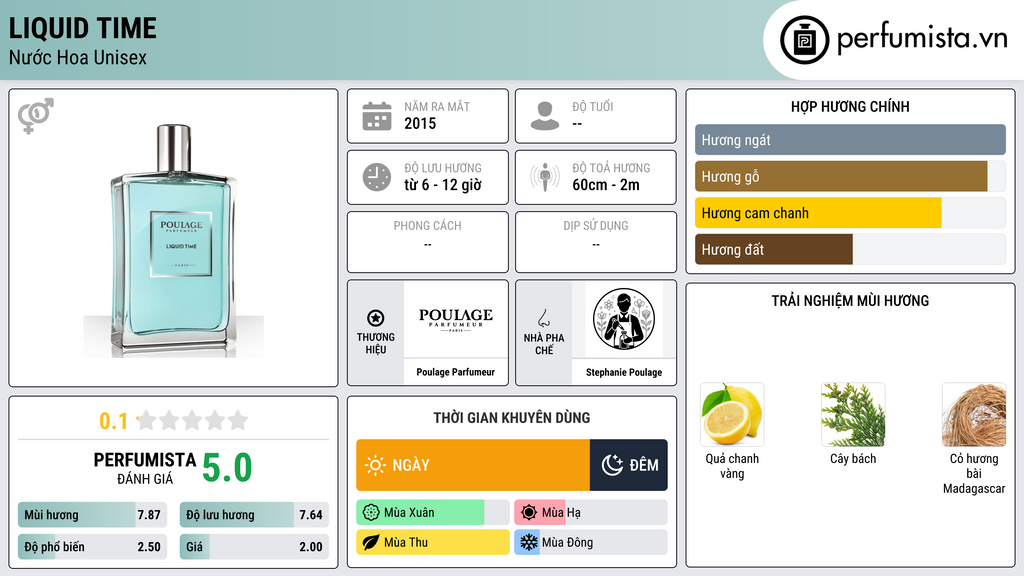Click the perfumista.vn site name text
This screenshot has width=1024, height=576.
(922, 38)
